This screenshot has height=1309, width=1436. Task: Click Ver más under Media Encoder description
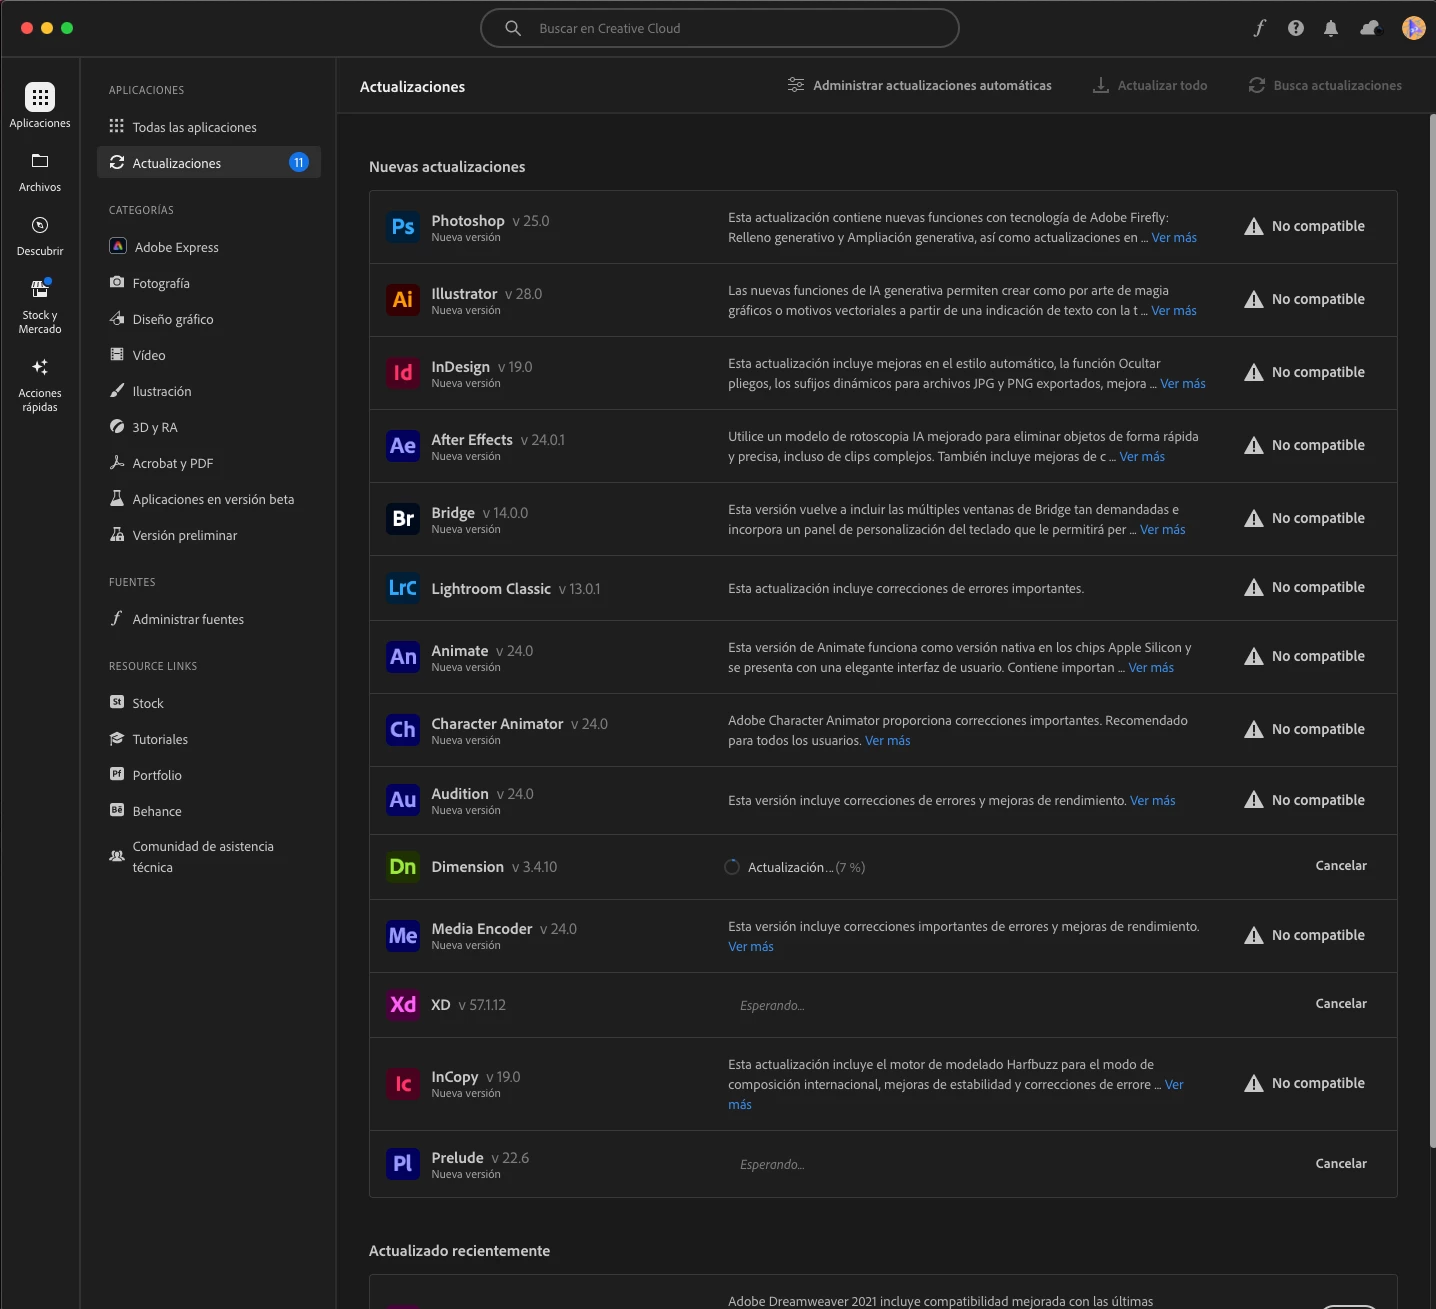click(x=751, y=947)
